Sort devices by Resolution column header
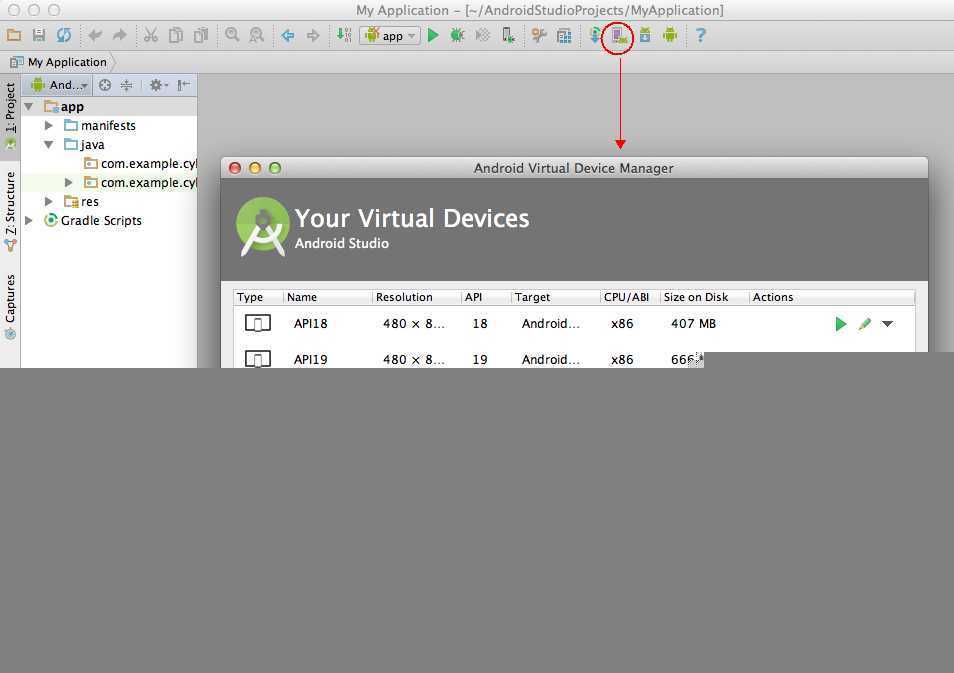This screenshot has width=954, height=673. (x=417, y=297)
